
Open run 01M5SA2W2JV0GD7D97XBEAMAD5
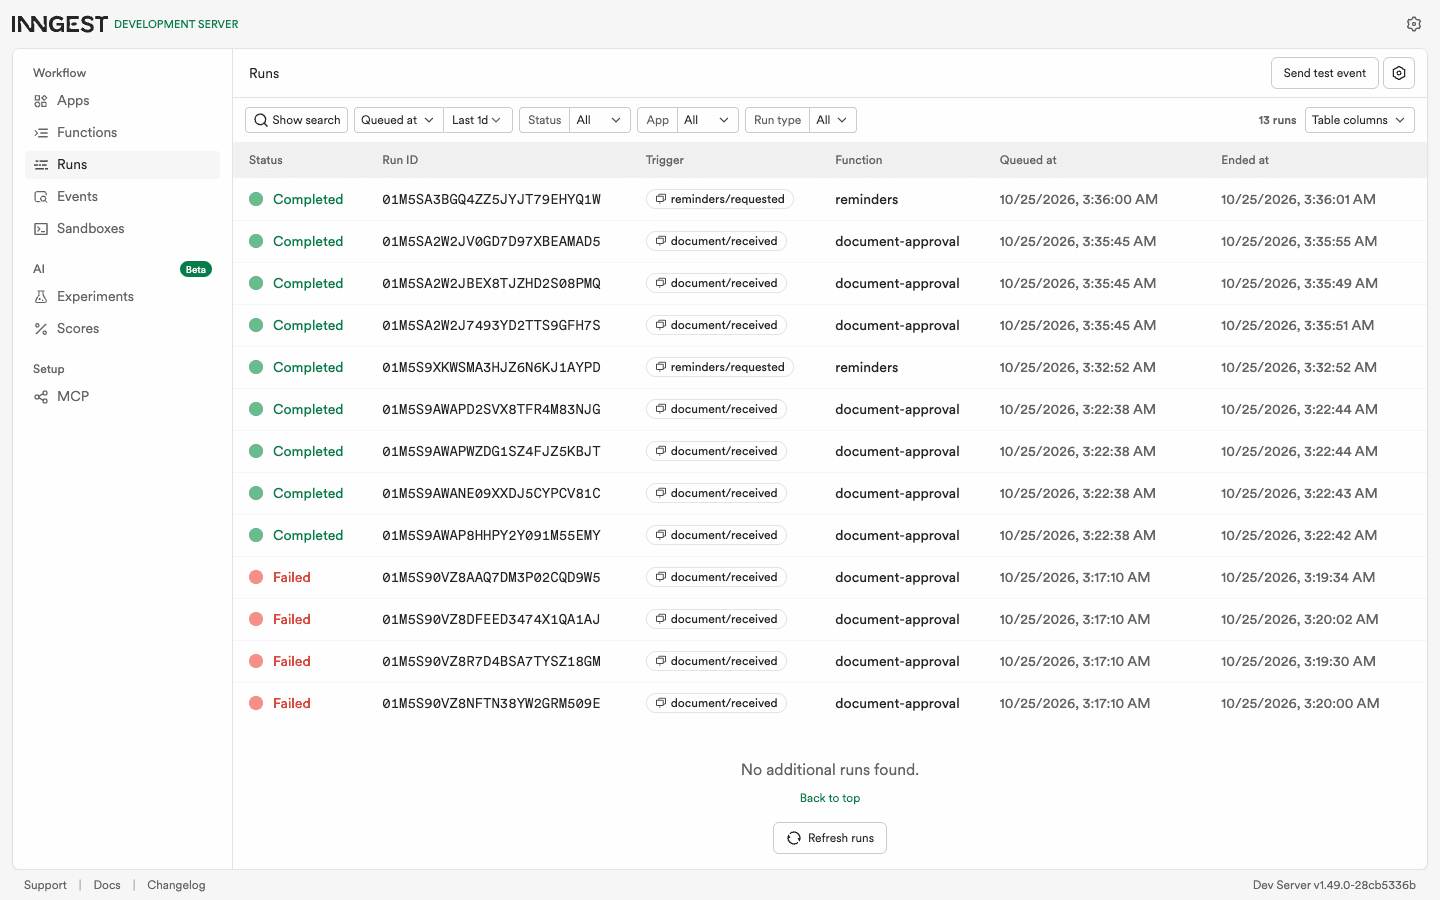[830, 241]
